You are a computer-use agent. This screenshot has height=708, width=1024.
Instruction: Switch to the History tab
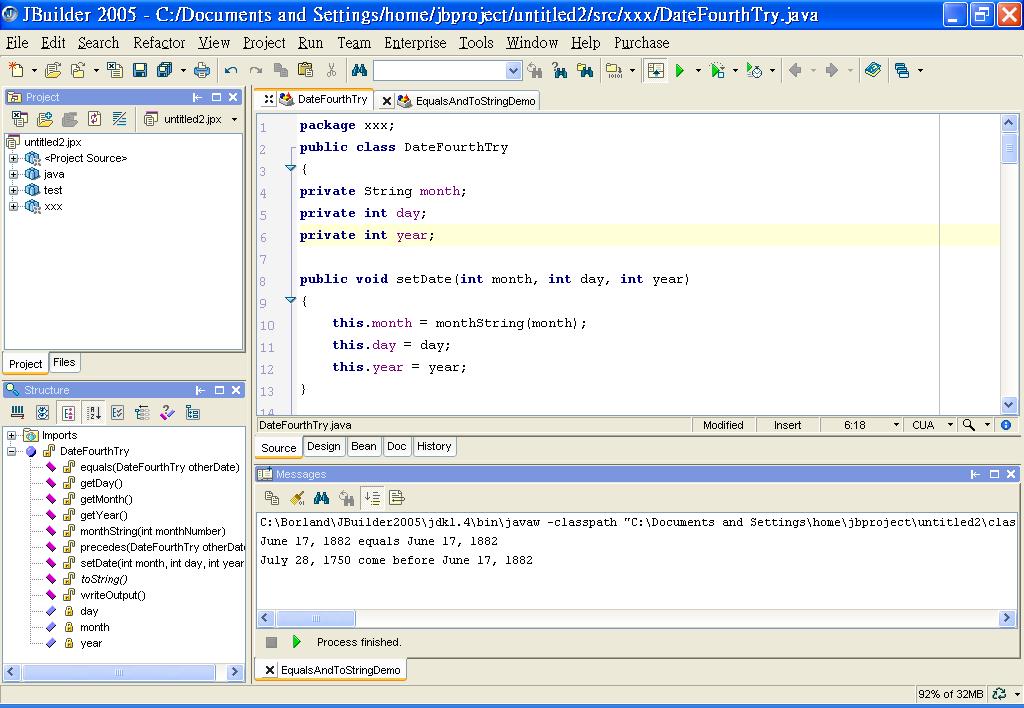pos(434,446)
